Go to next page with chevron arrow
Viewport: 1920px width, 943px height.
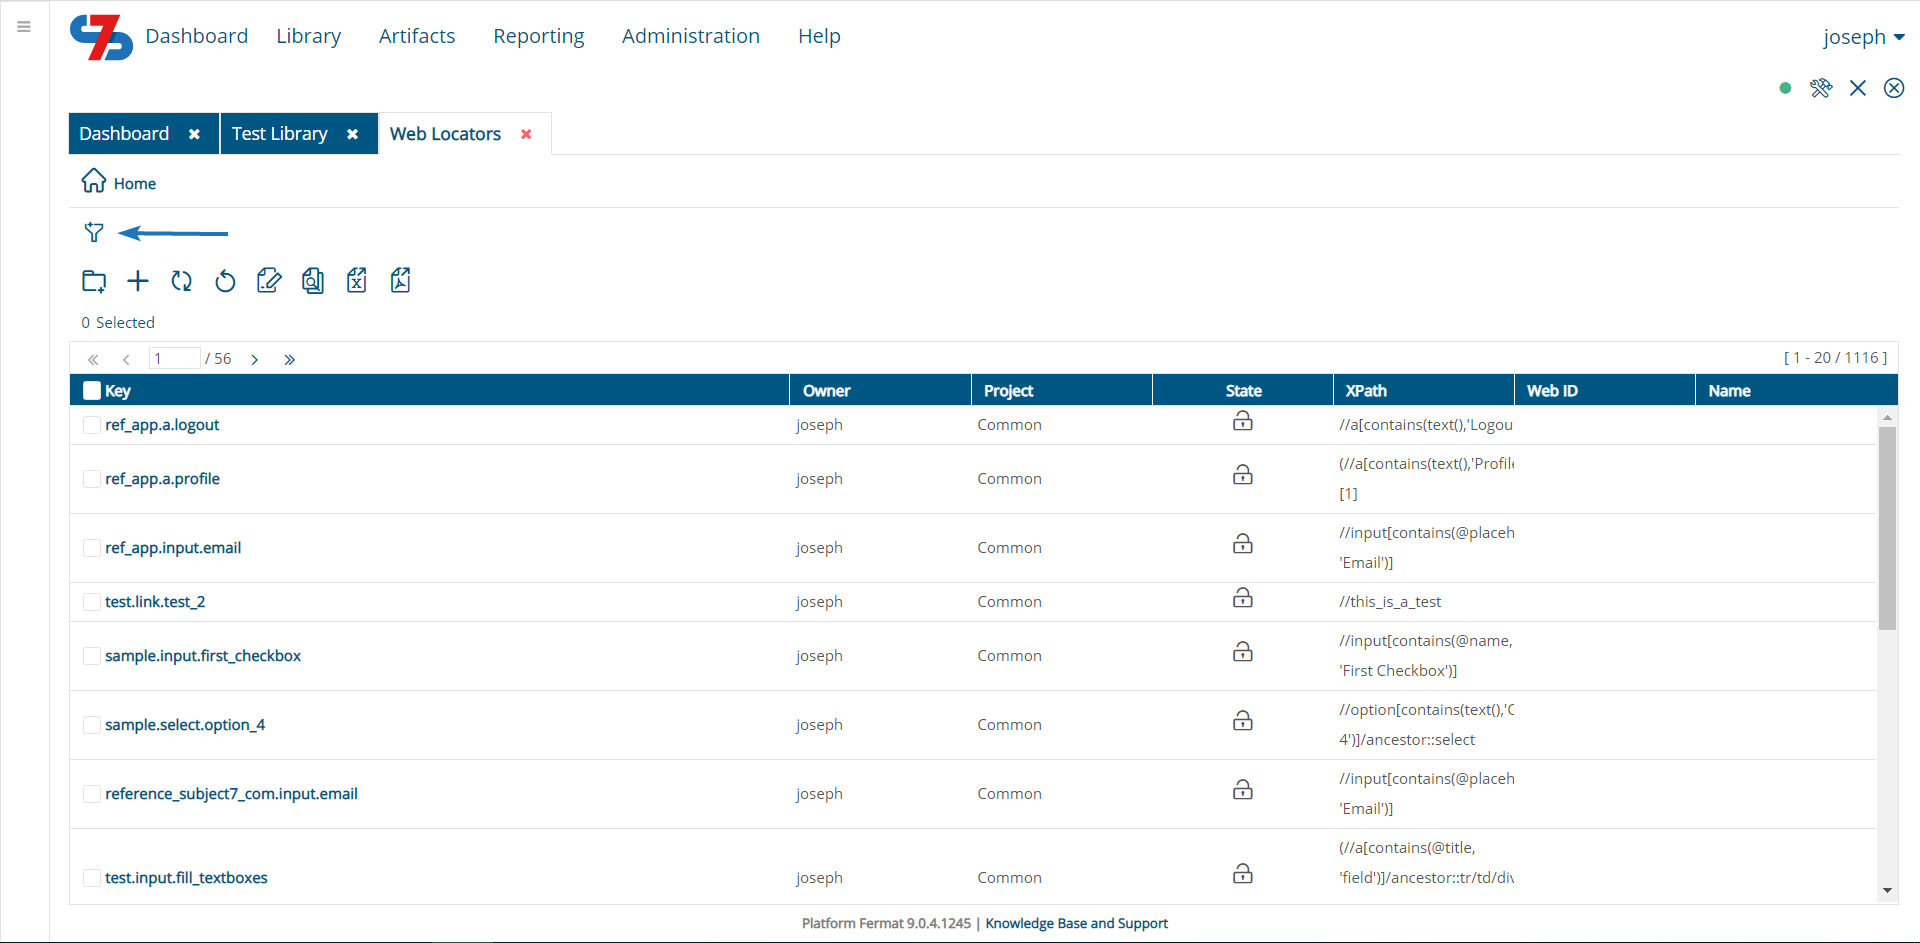[x=255, y=358]
